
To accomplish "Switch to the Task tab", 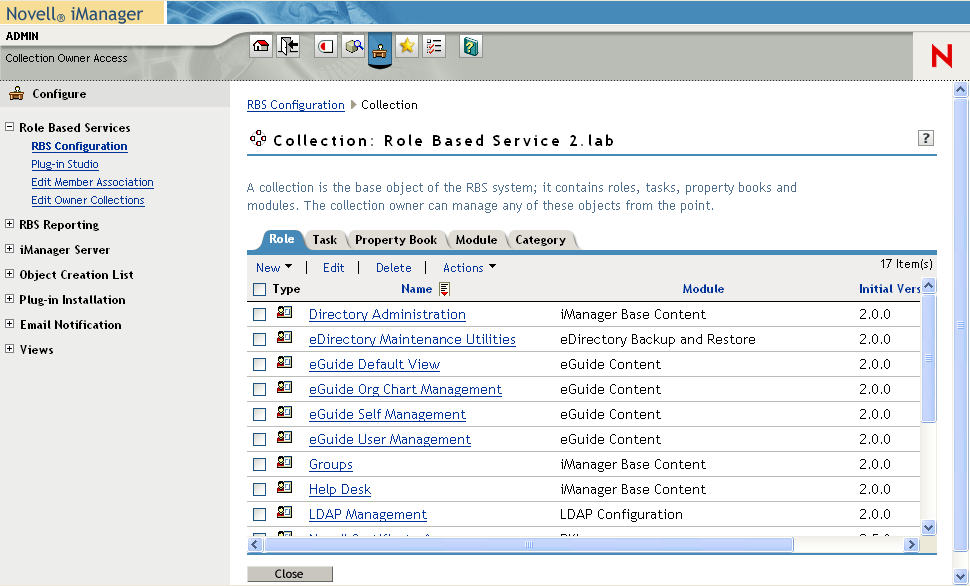I will pyautogui.click(x=324, y=240).
